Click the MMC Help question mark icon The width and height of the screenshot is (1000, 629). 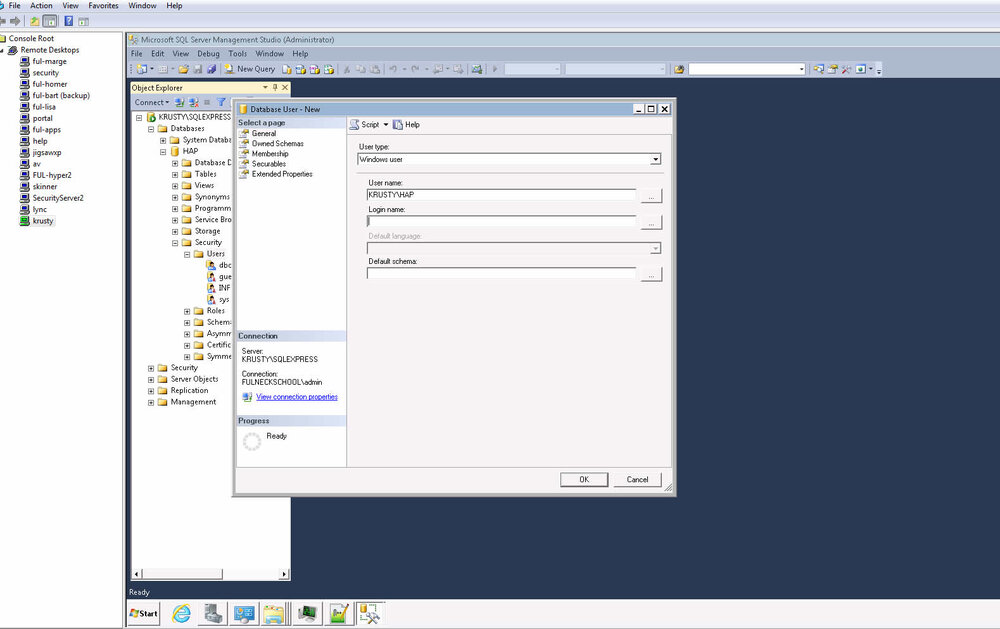68,21
